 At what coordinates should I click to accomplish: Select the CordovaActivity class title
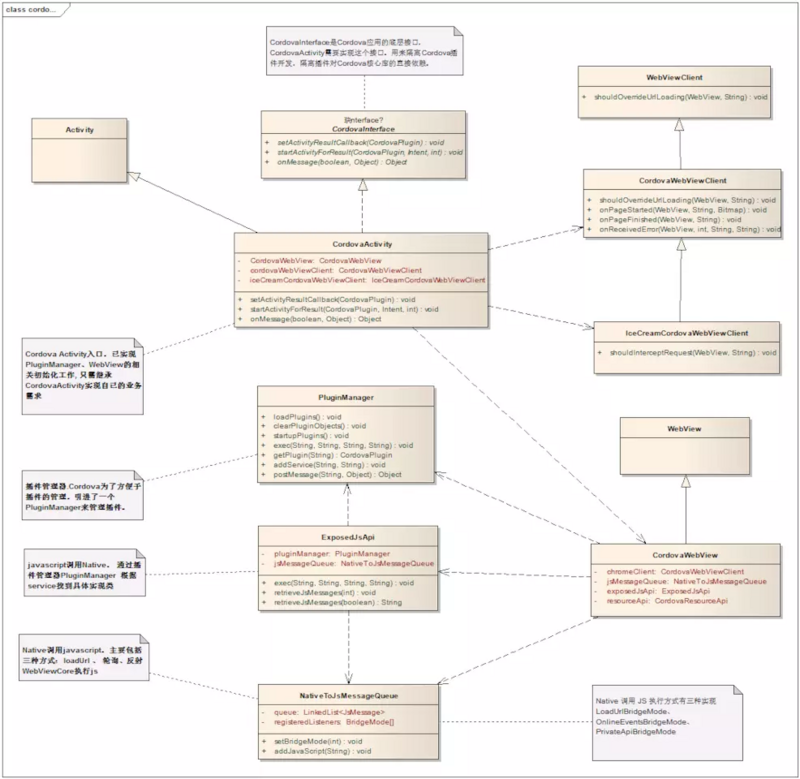point(362,244)
